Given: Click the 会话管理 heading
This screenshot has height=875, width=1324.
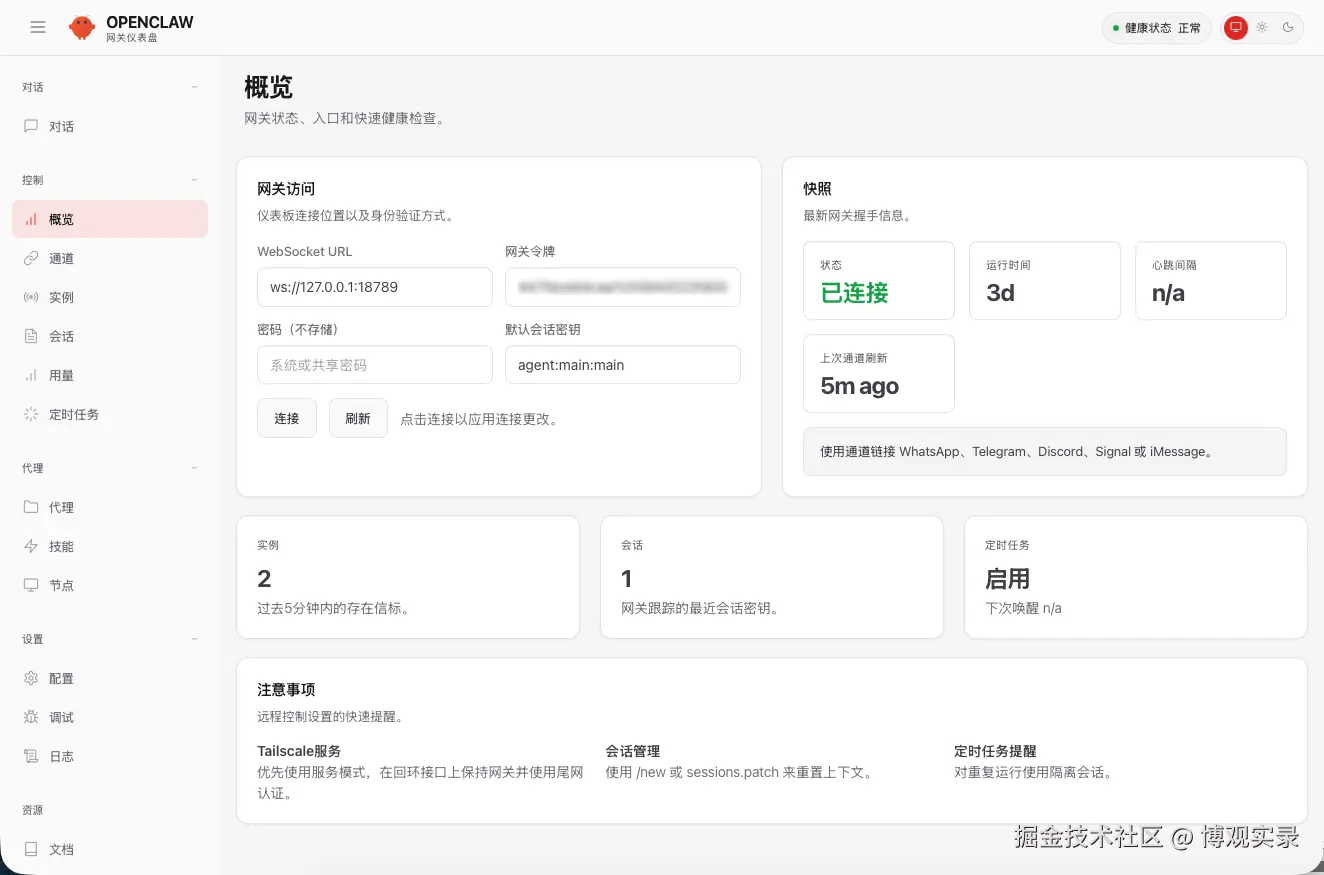Looking at the screenshot, I should [633, 751].
